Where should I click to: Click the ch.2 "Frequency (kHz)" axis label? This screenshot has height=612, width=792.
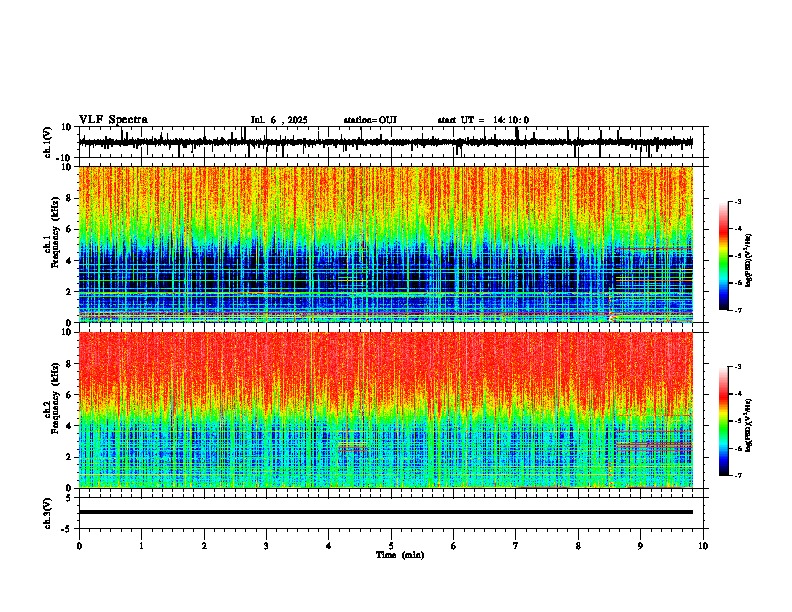55,398
